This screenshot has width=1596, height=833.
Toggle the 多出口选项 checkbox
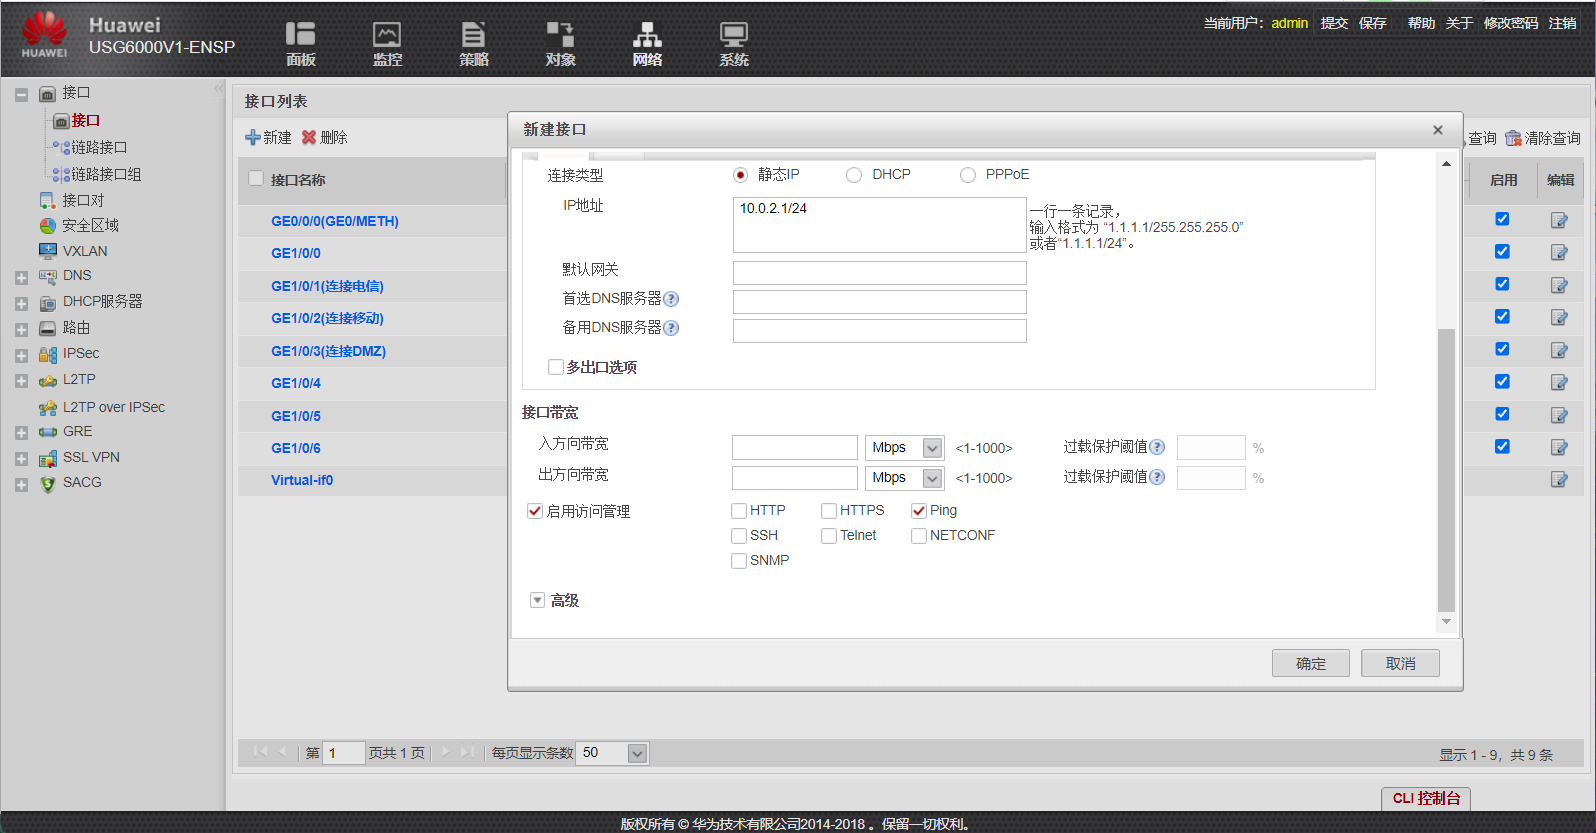[x=556, y=367]
